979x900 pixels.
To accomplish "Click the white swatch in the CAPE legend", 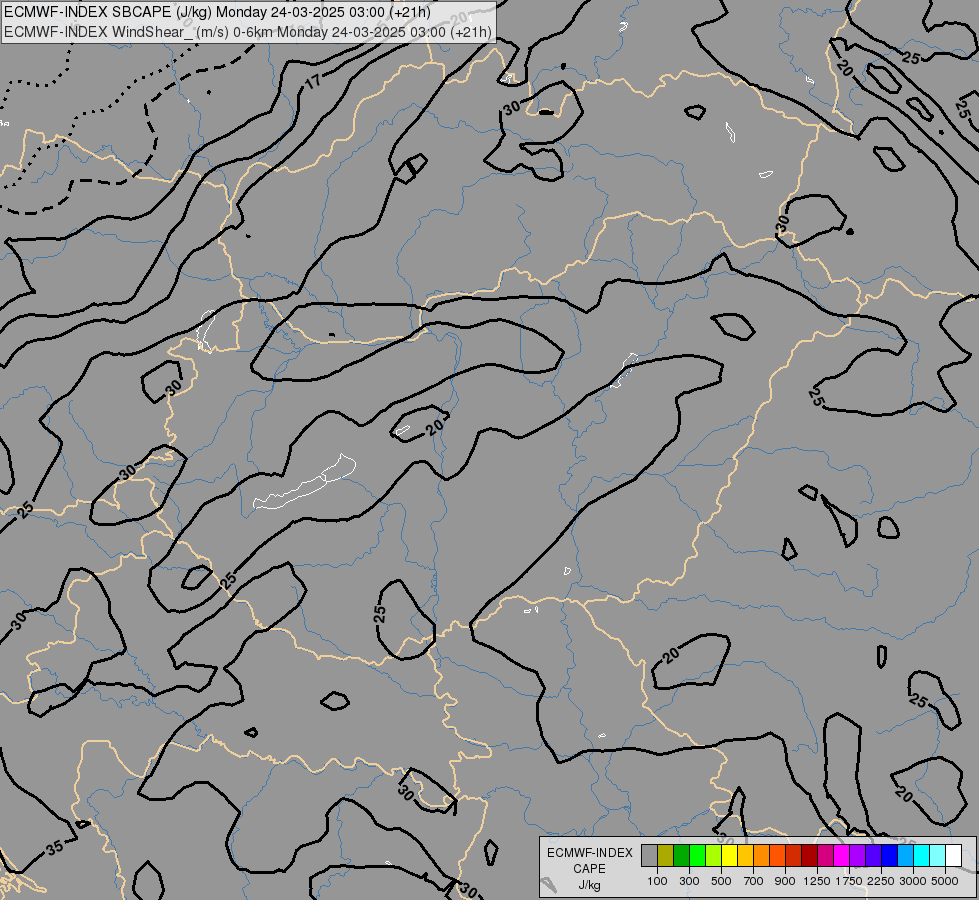I will pyautogui.click(x=953, y=856).
